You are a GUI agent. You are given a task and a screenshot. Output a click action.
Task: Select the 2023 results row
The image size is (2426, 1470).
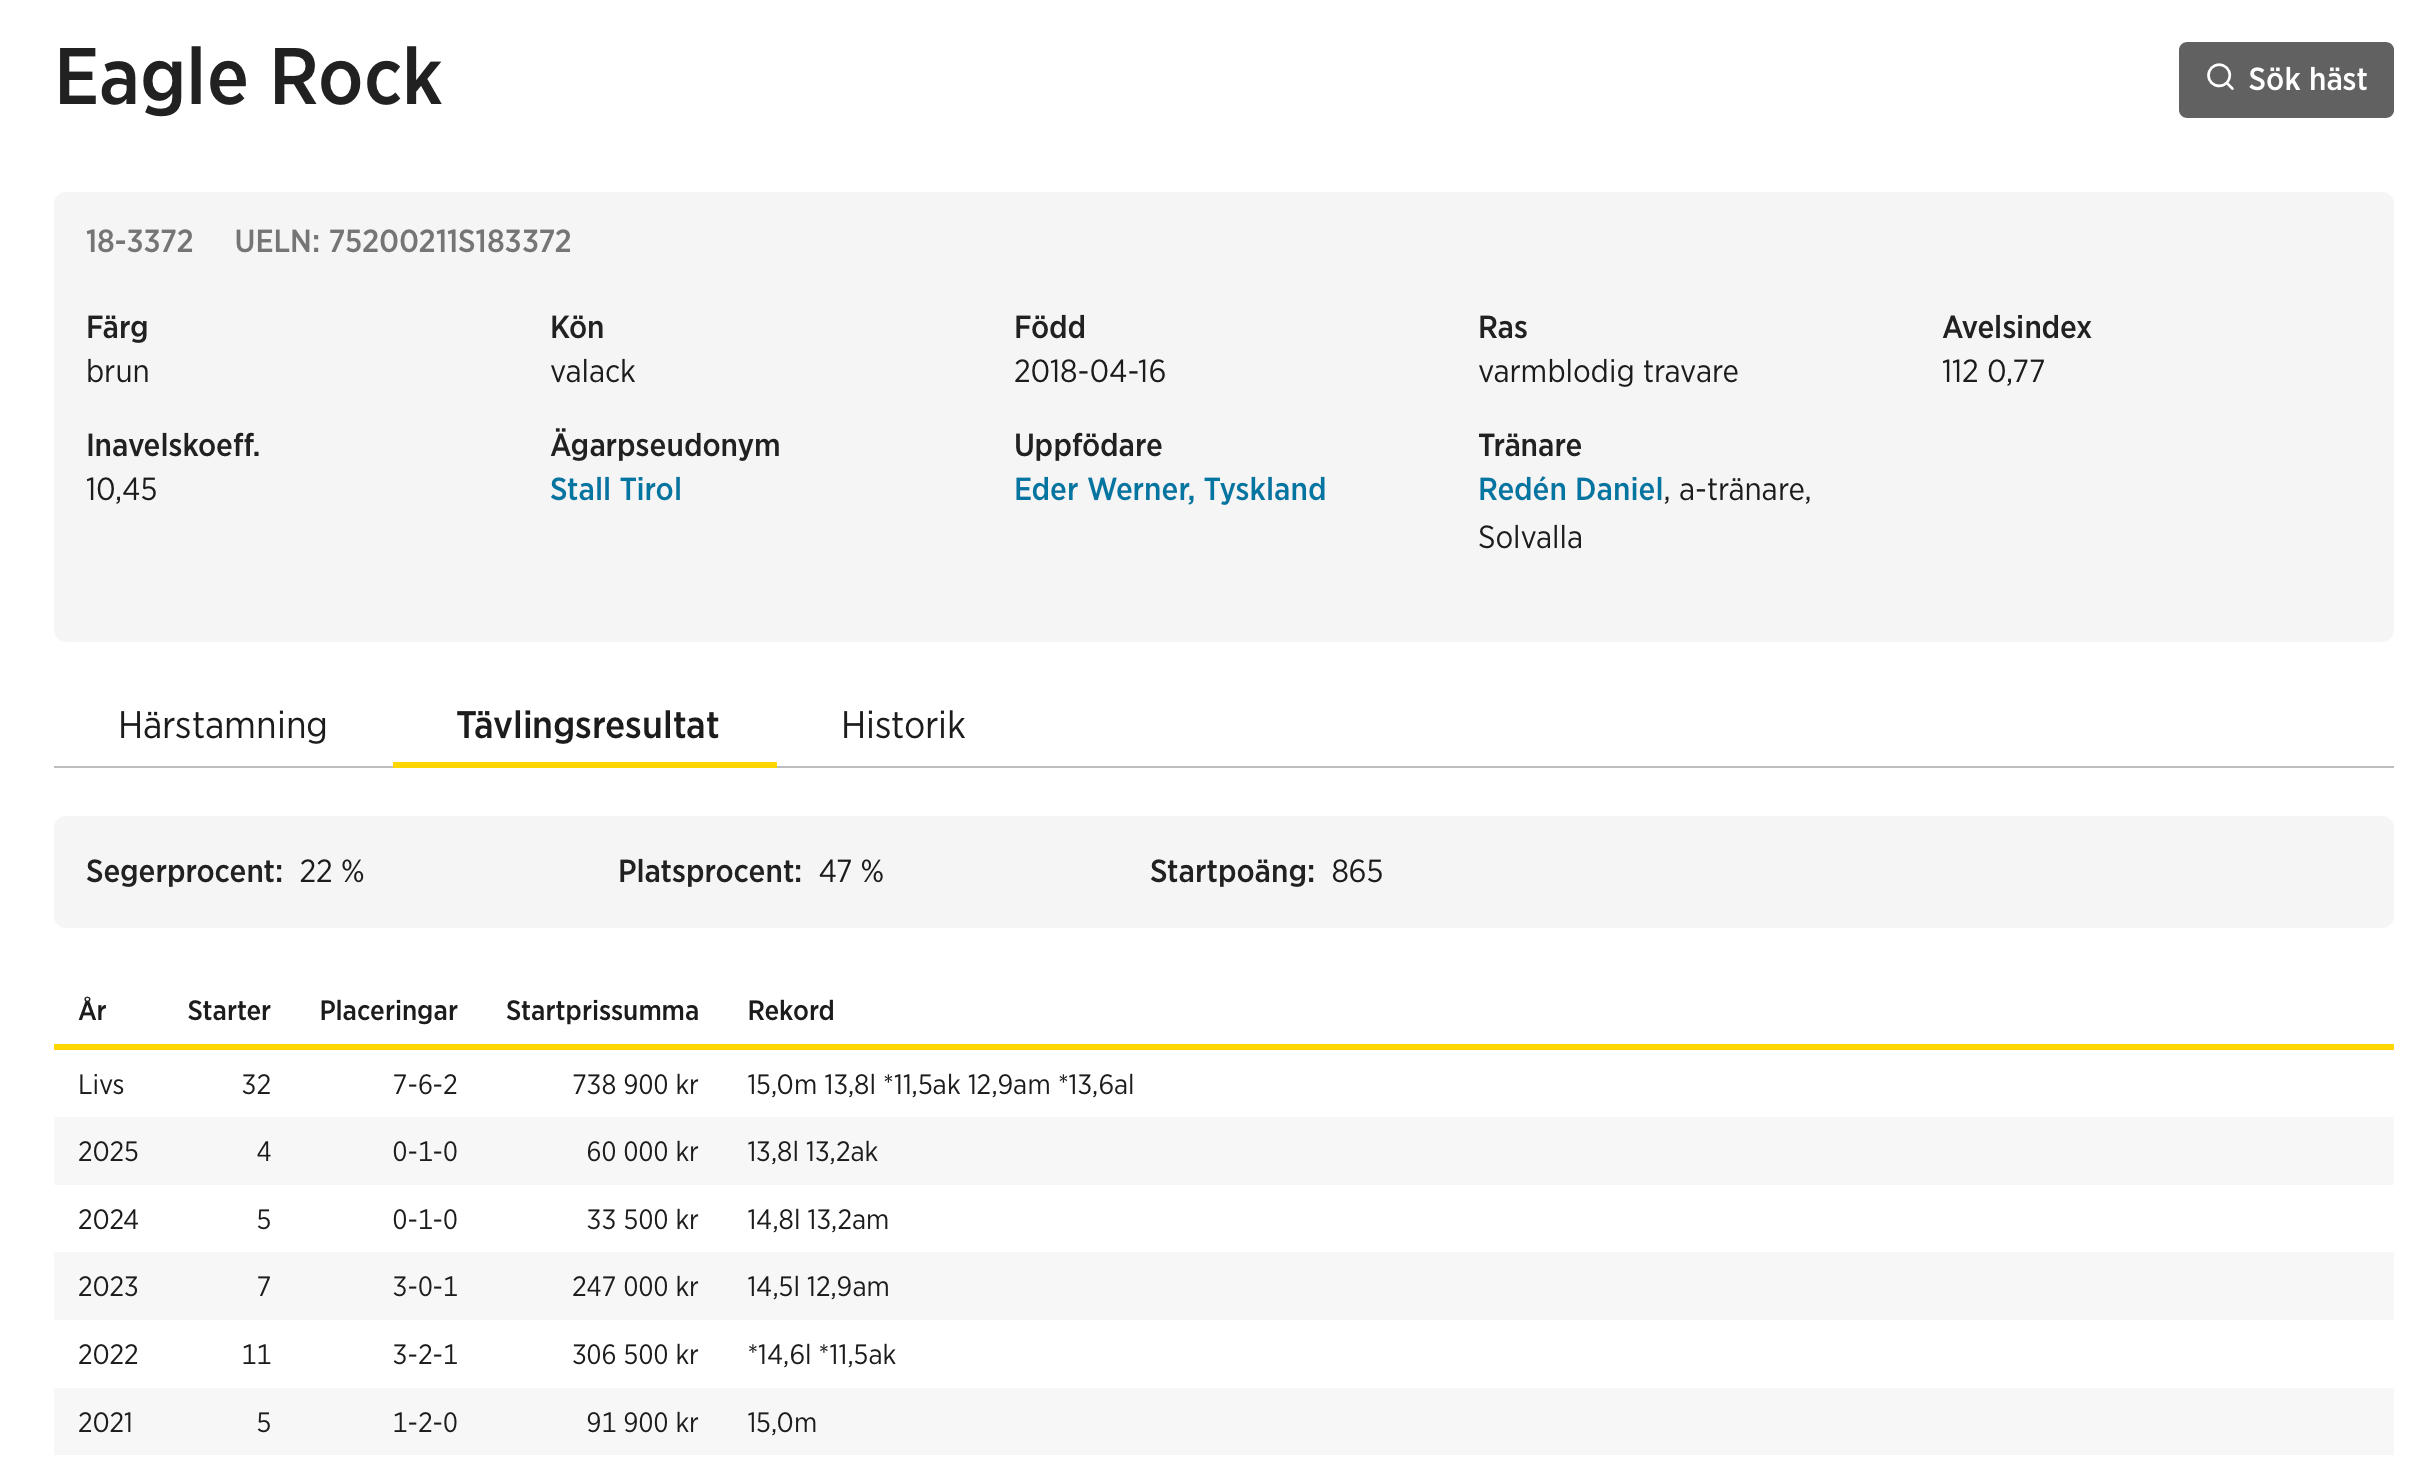(108, 1286)
